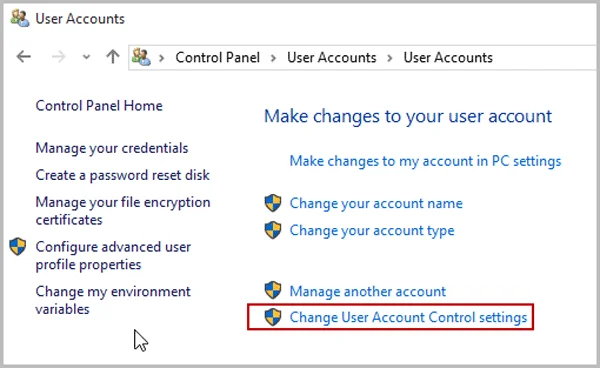Viewport: 600px width, 368px height.
Task: Click the Back arrow navigation button
Action: coord(24,57)
